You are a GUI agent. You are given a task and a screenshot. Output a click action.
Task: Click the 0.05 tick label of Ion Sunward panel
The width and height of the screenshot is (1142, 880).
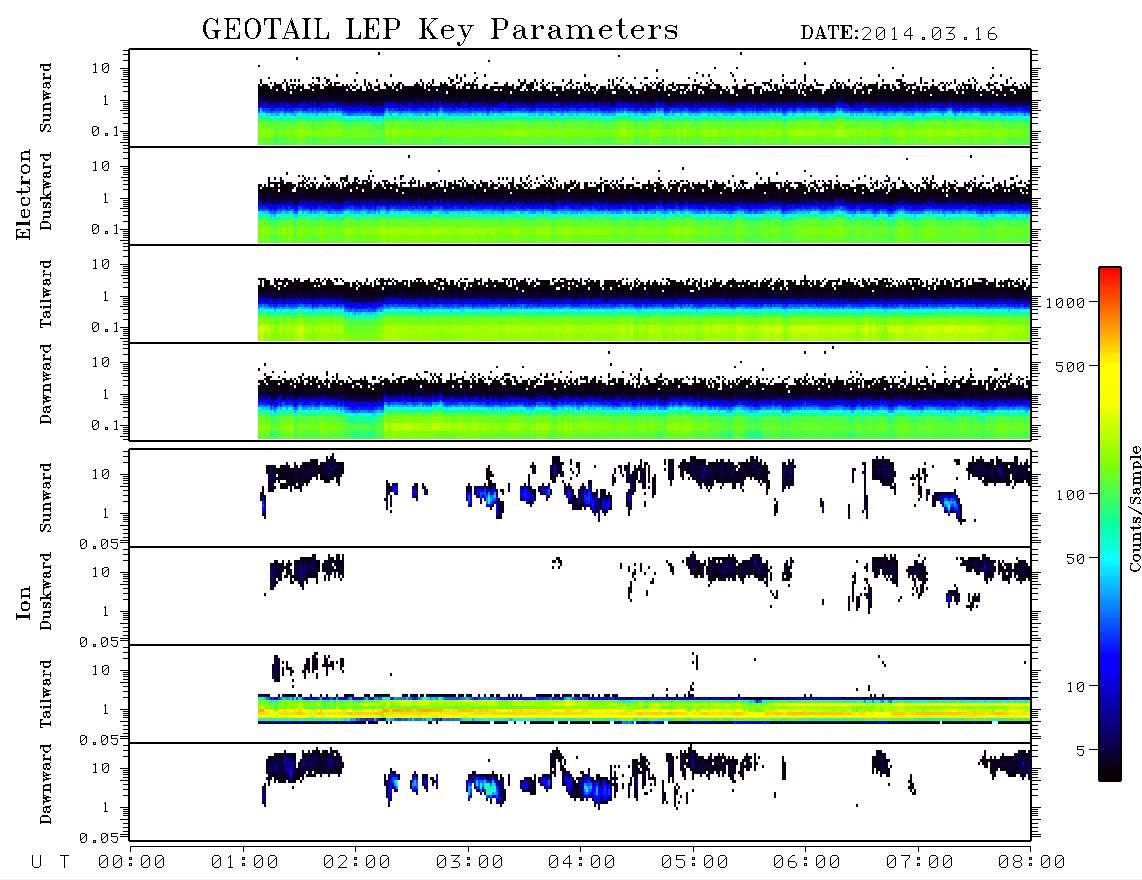pyautogui.click(x=98, y=544)
